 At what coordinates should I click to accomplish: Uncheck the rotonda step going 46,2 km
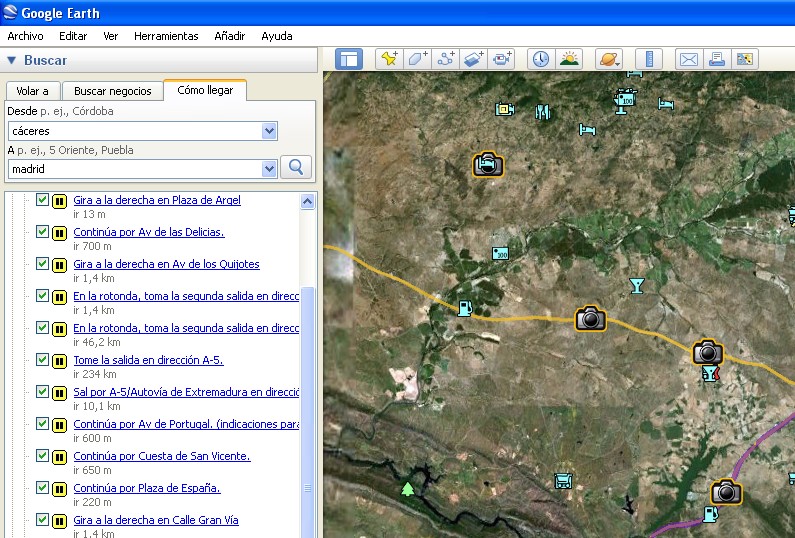[x=42, y=328]
